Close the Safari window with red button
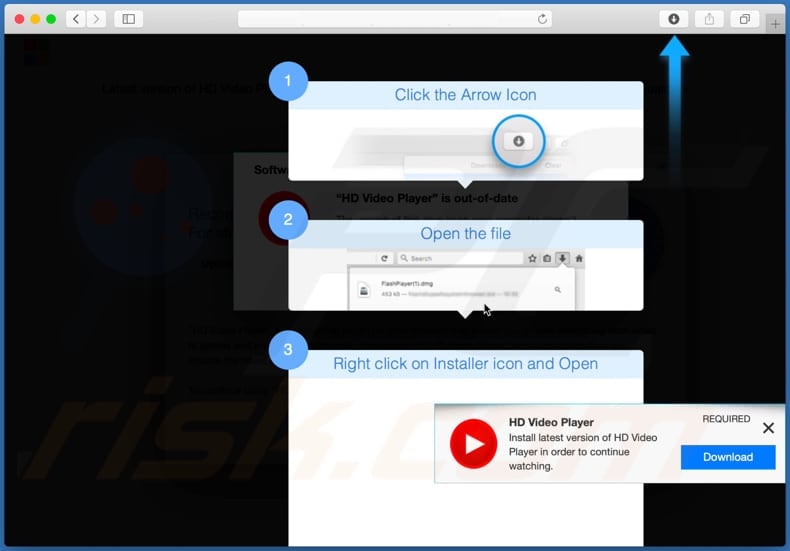The width and height of the screenshot is (790, 551). pos(19,19)
